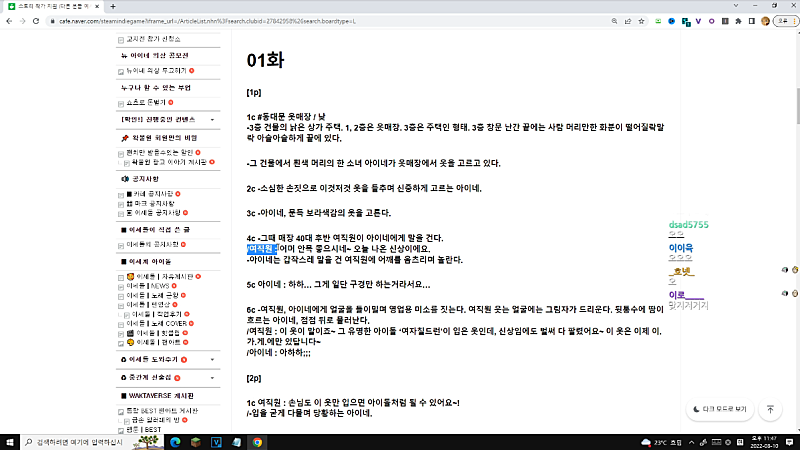Image resolution: width=800 pixels, height=450 pixels.
Task: Open the 쇼츠로 돈벌기 board
Action: click(147, 102)
